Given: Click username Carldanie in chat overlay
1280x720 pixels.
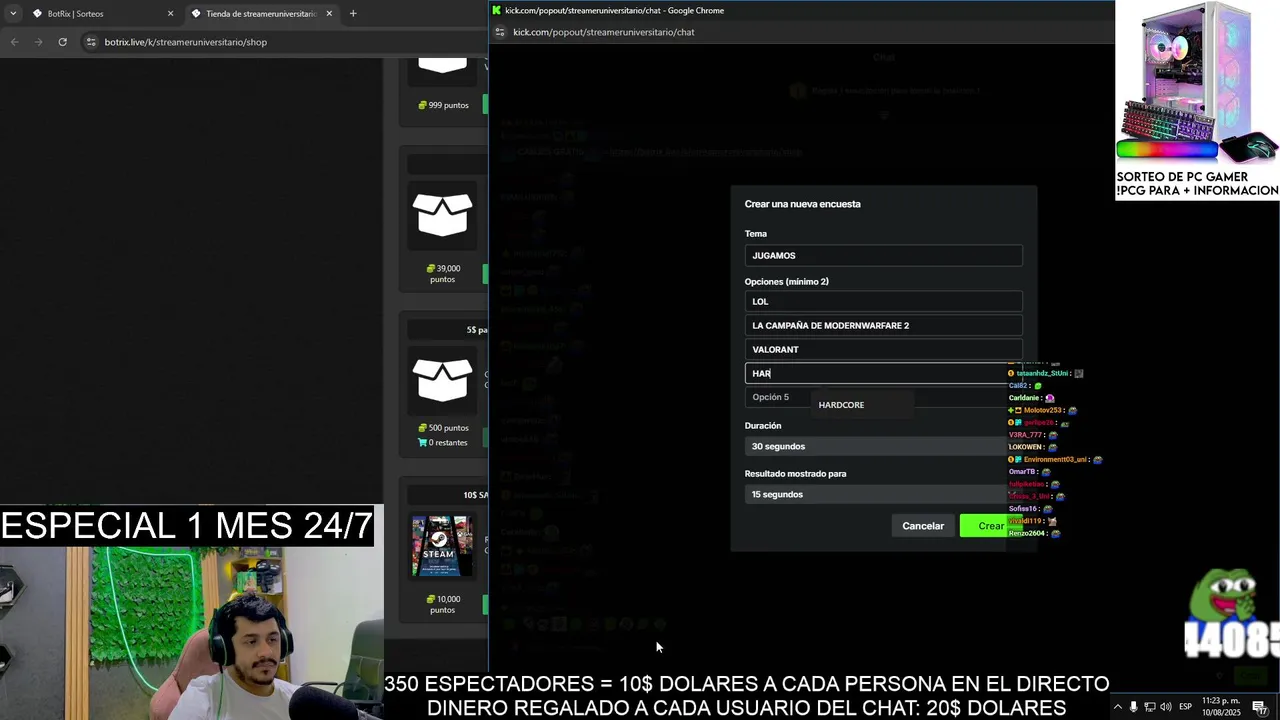Looking at the screenshot, I should 1024,398.
